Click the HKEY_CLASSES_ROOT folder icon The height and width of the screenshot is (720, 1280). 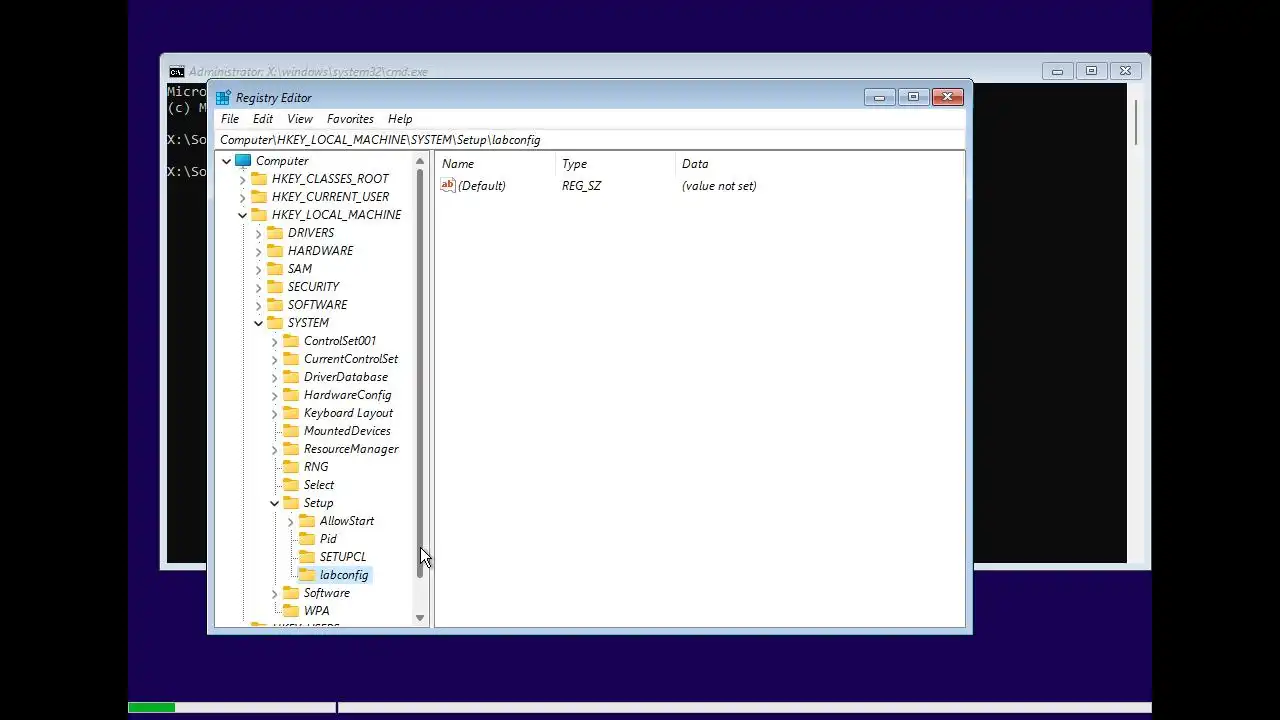coord(259,179)
